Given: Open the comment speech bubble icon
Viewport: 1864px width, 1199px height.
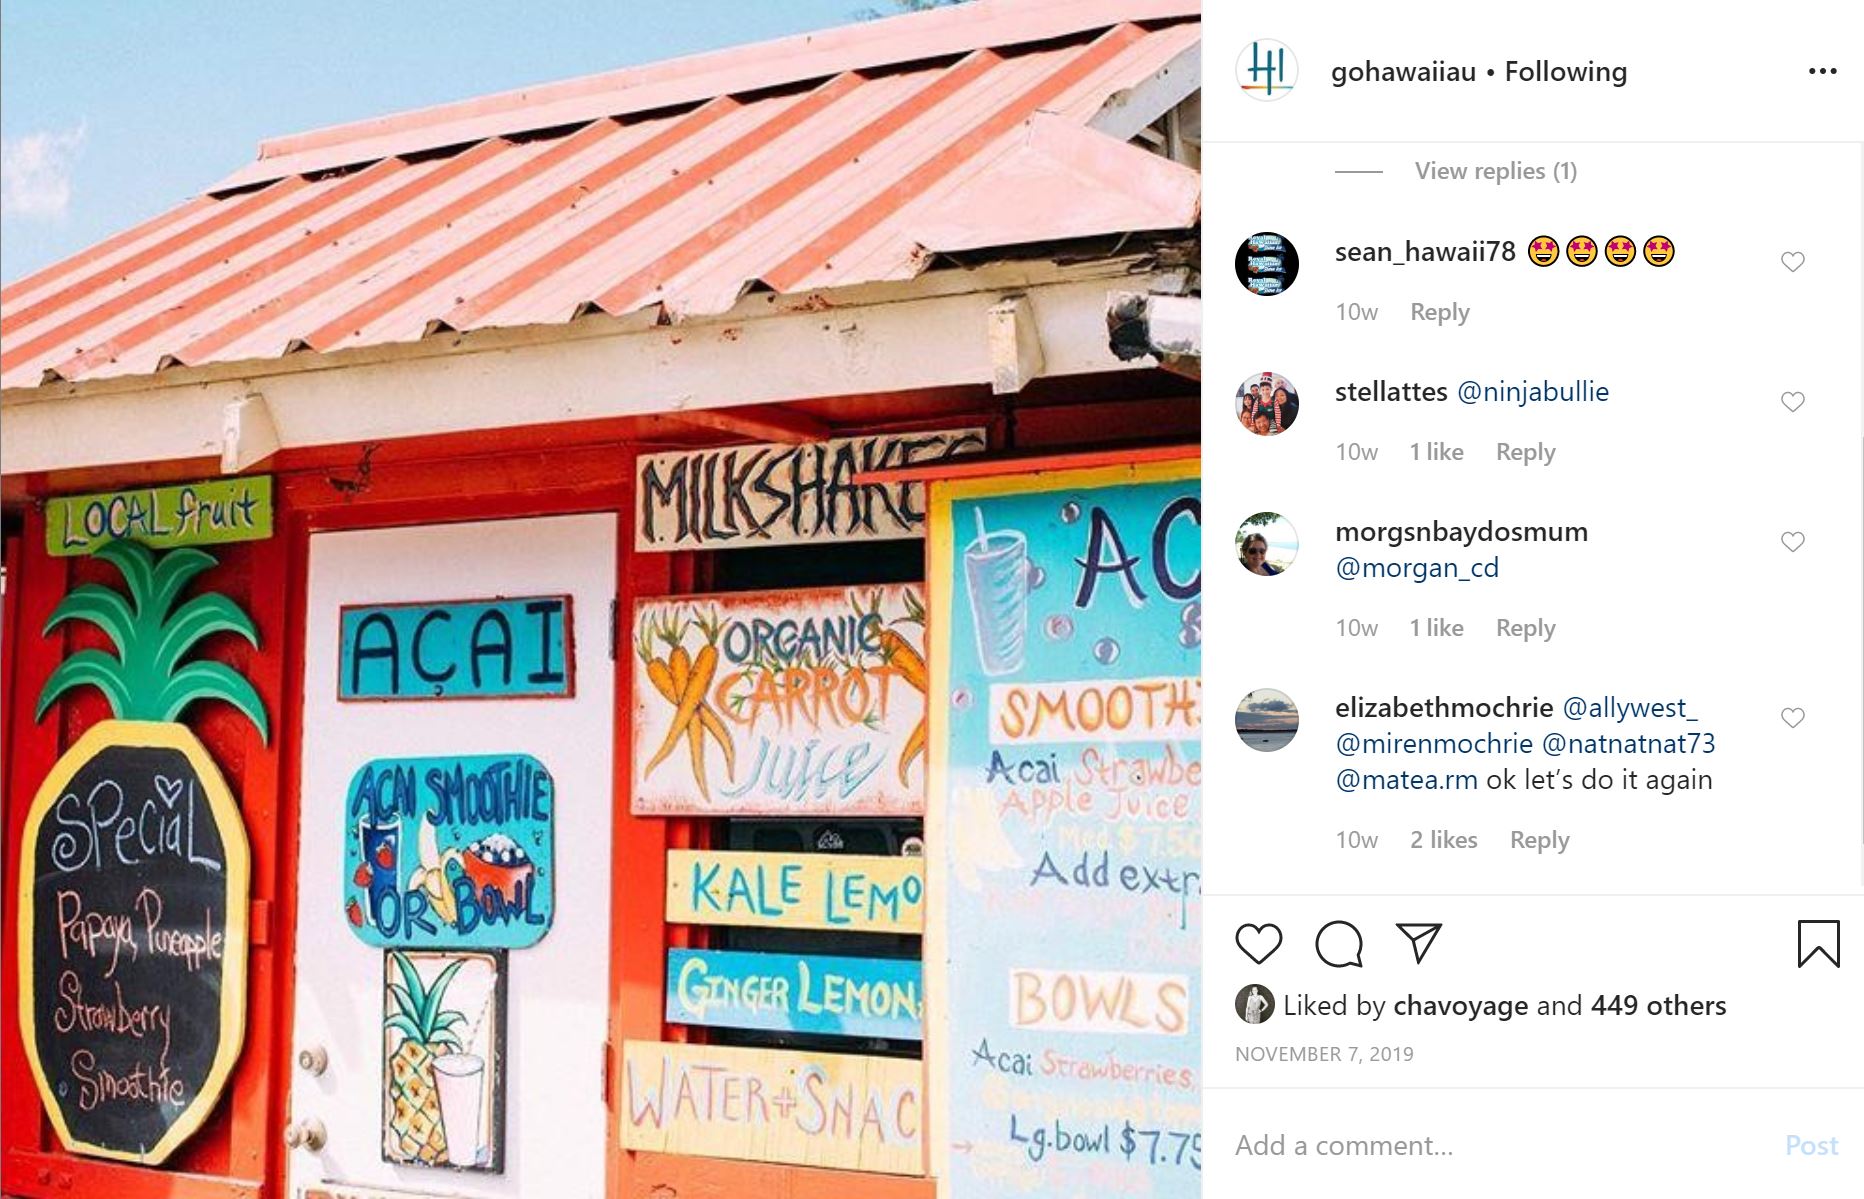Looking at the screenshot, I should [1339, 944].
